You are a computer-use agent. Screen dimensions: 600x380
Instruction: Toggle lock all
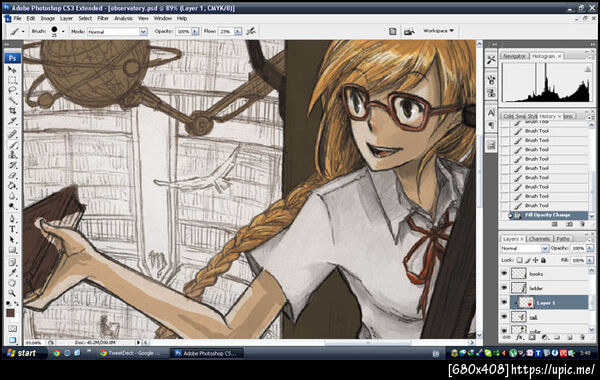pos(543,260)
